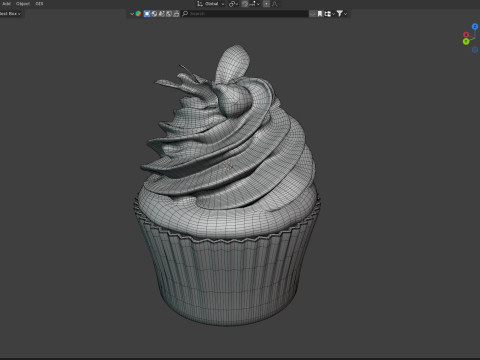Click the transform orientation axes icon

point(200,4)
